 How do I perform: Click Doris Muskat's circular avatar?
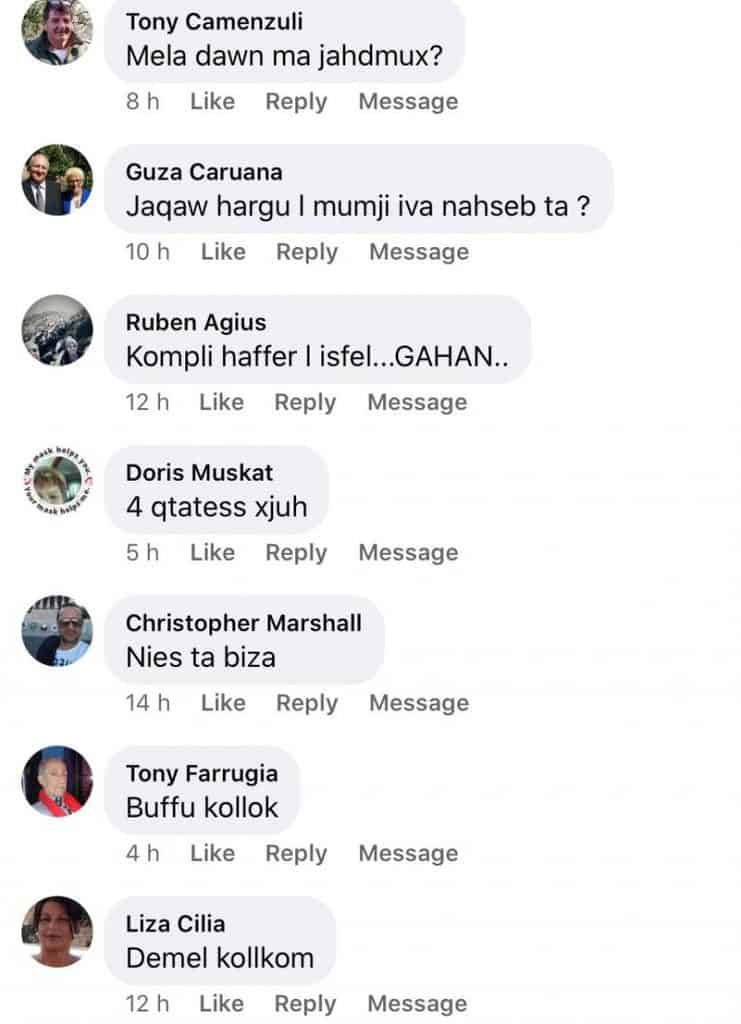pos(57,481)
